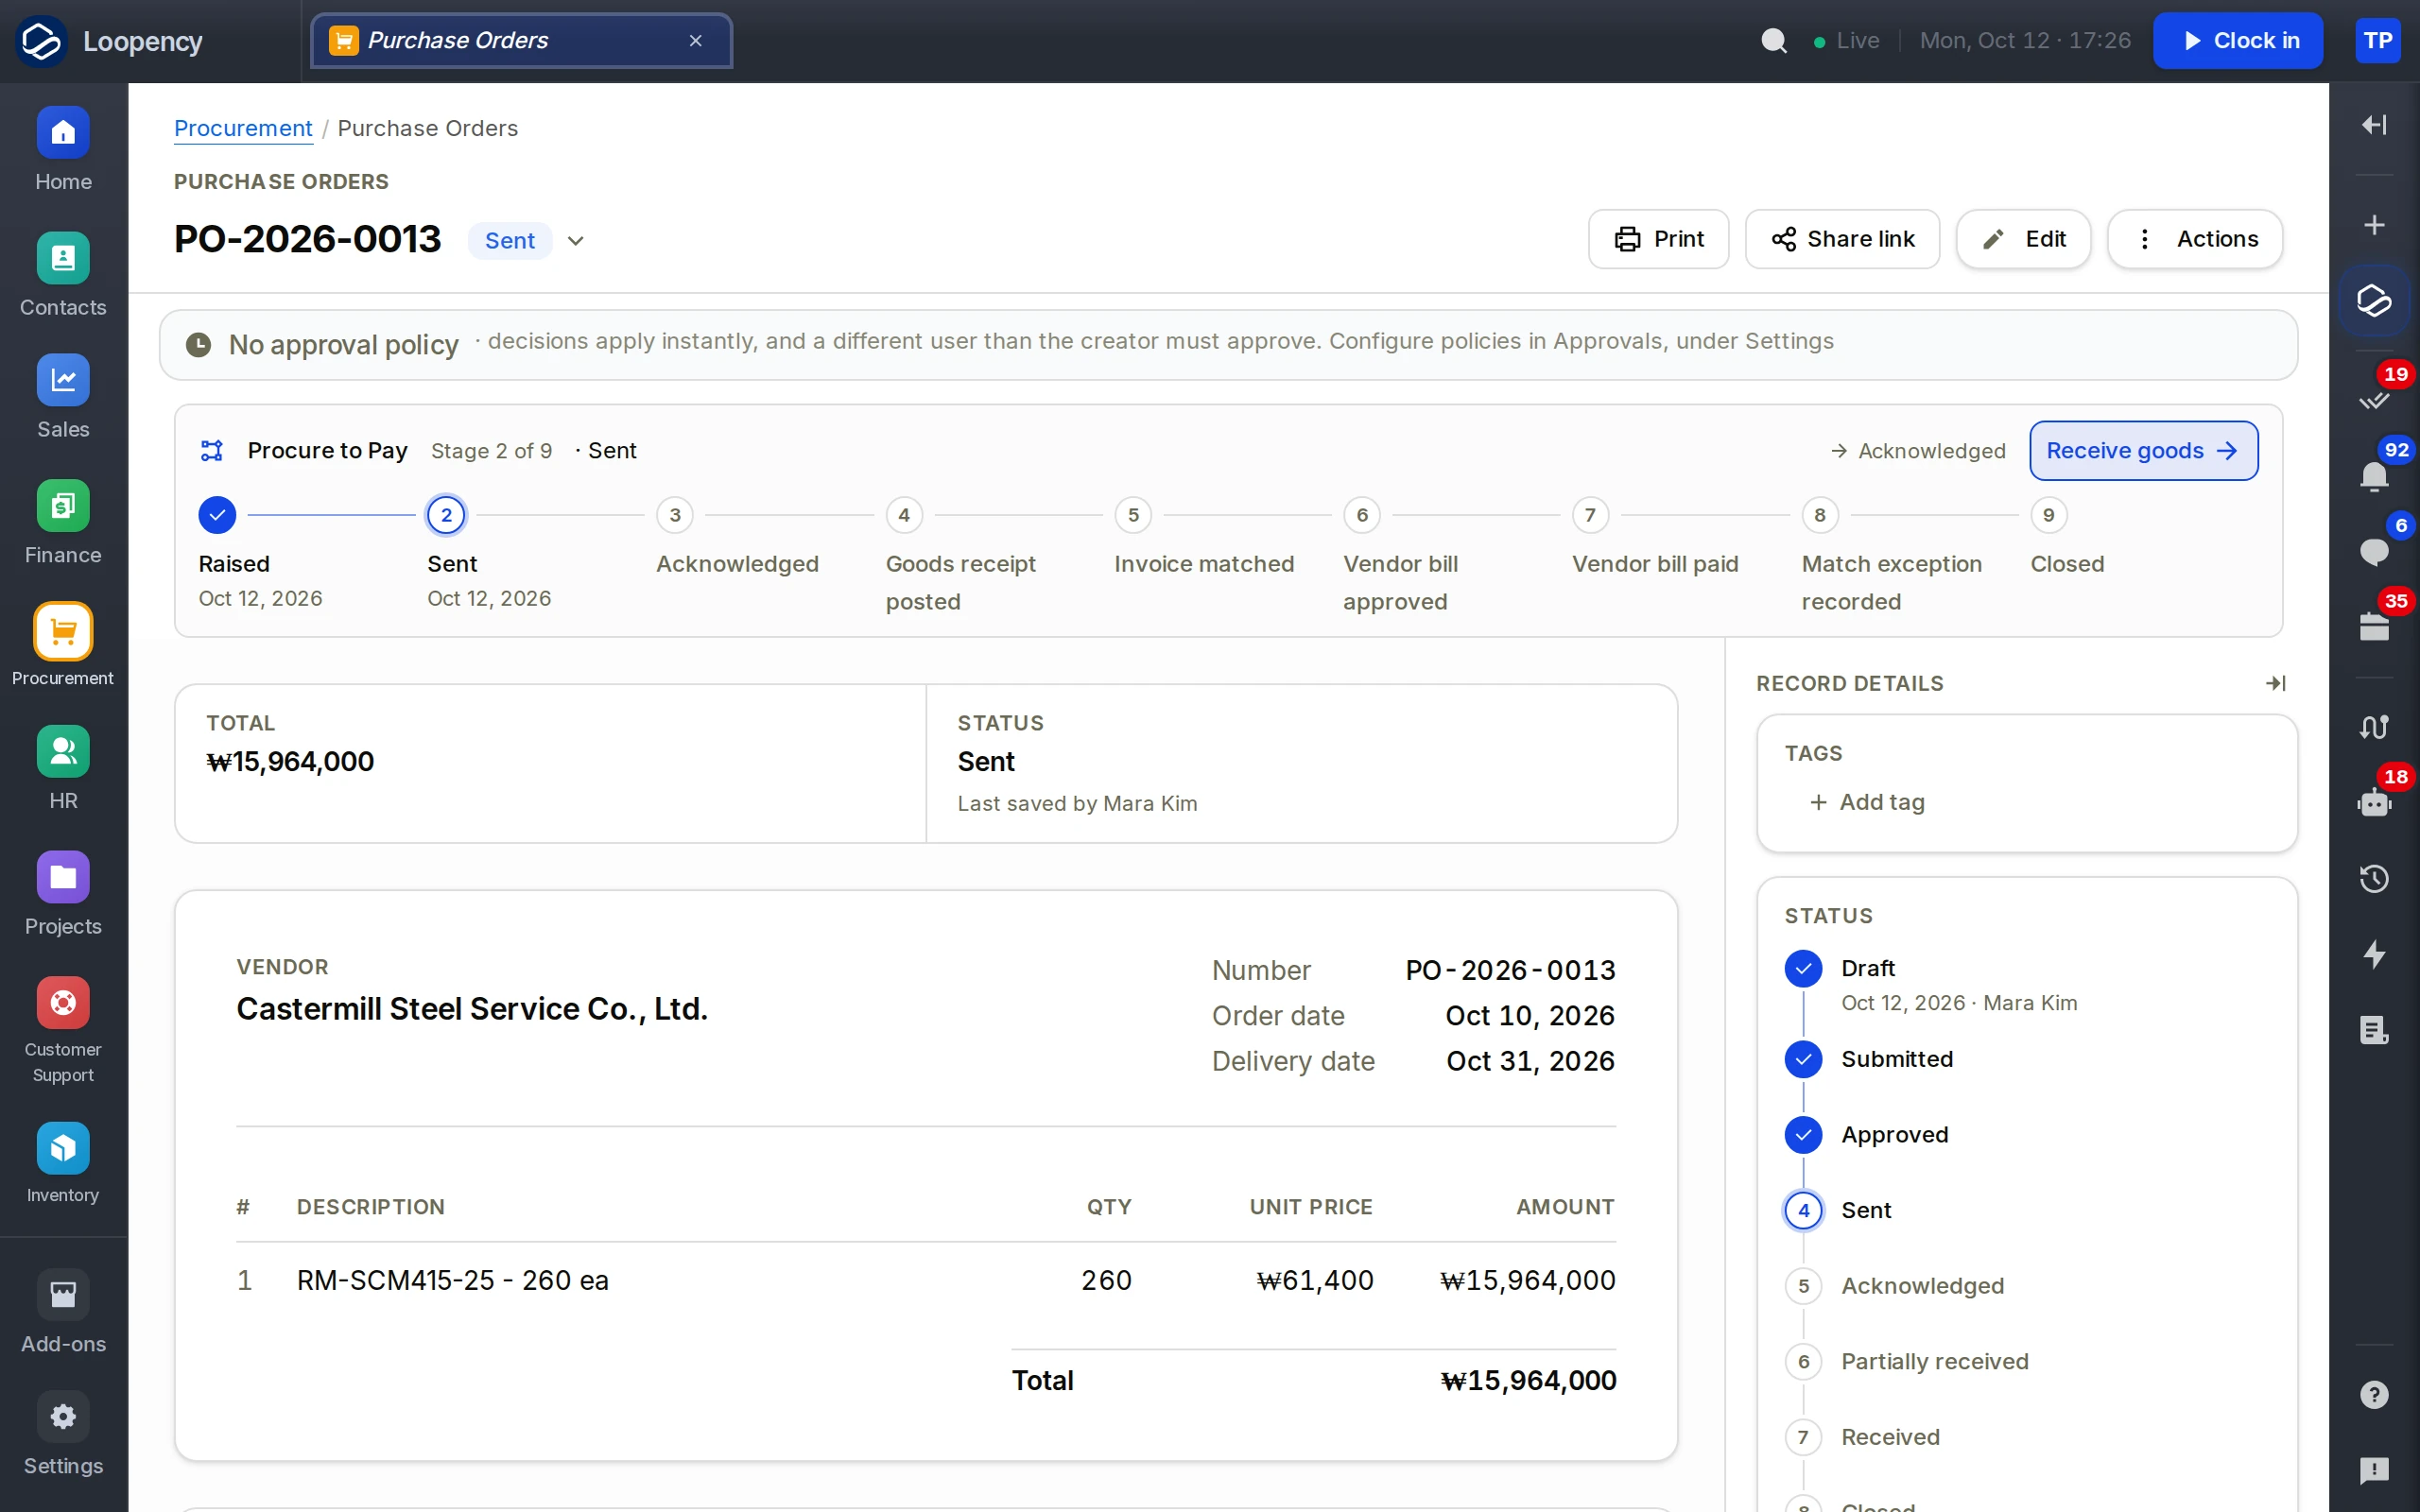Open briefcase icon with 35 badge
Image resolution: width=2420 pixels, height=1512 pixels.
(x=2374, y=627)
